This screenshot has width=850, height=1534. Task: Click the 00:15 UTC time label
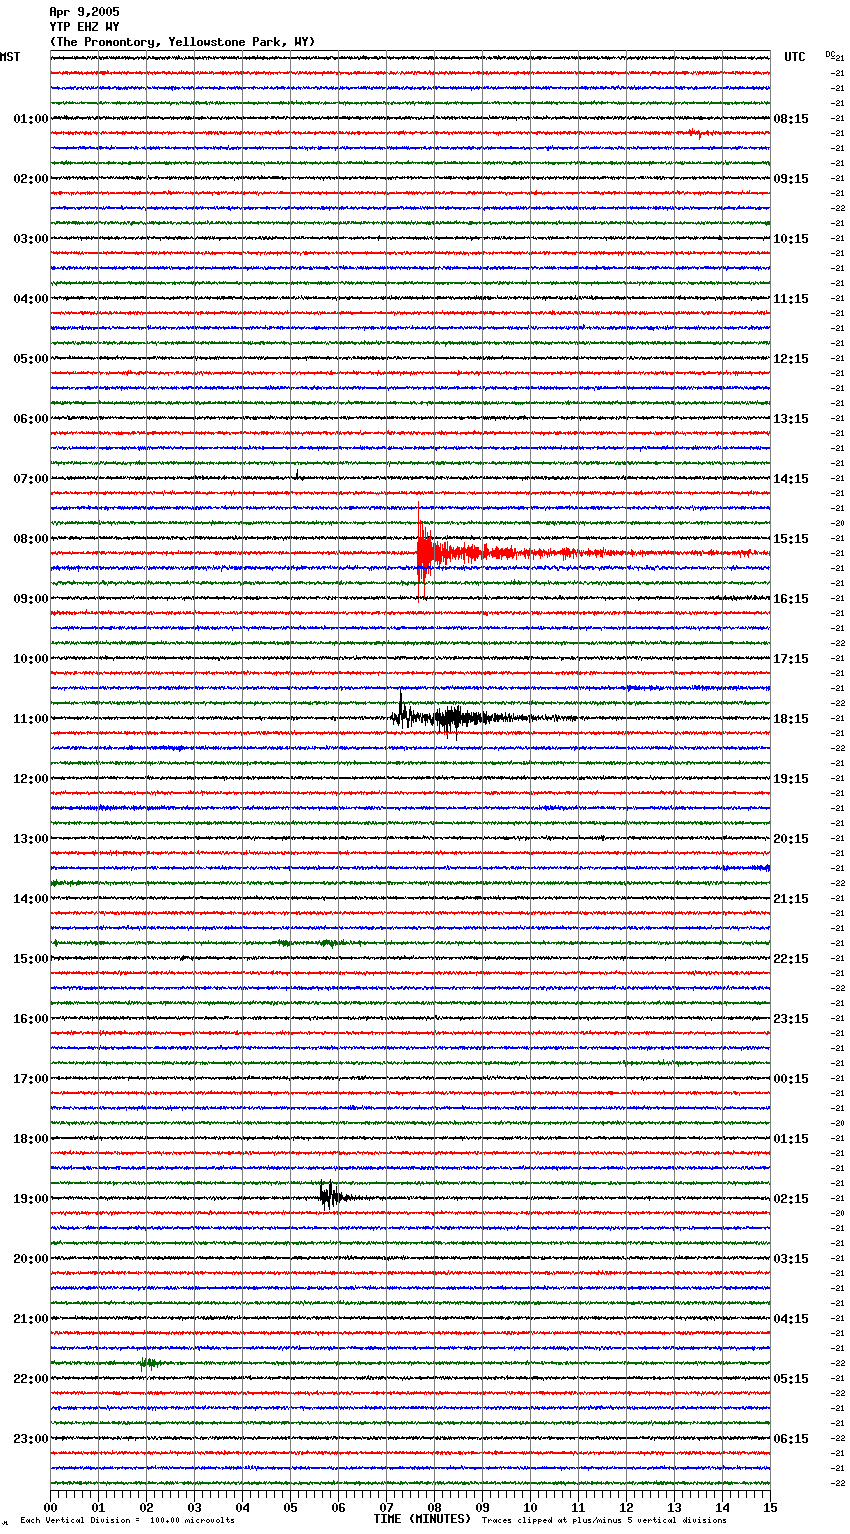click(791, 1079)
